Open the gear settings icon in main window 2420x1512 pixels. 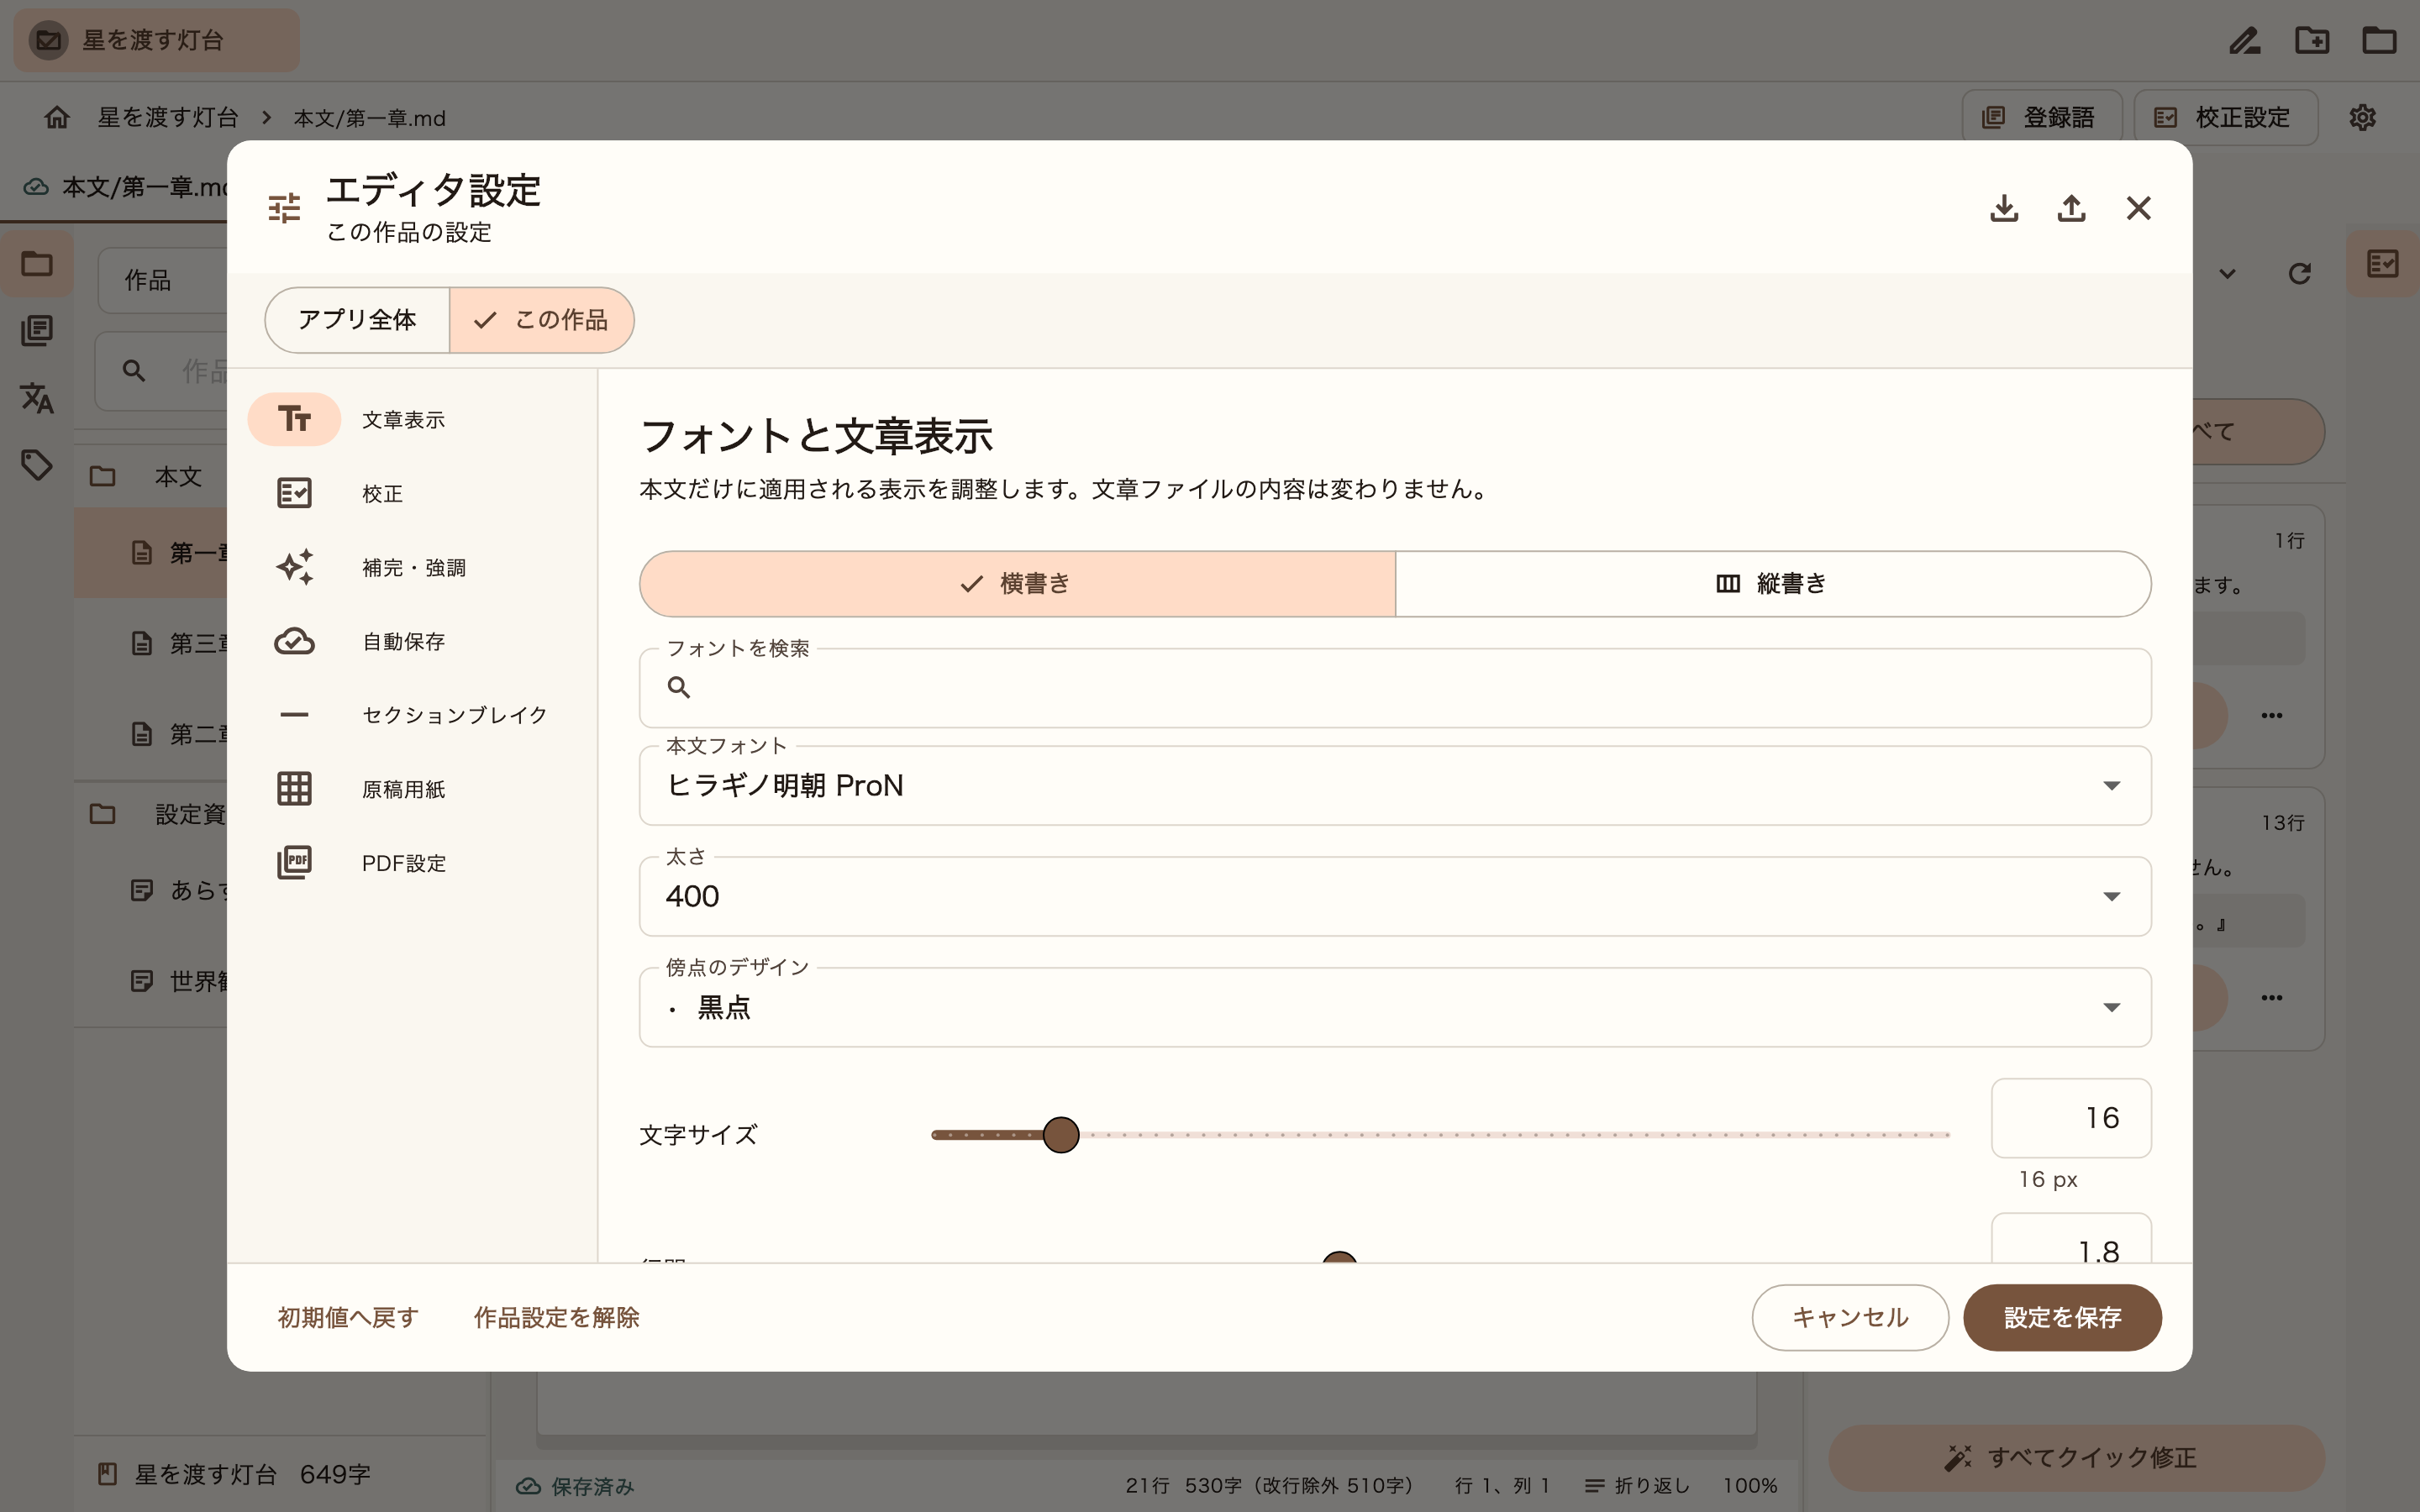tap(2362, 117)
